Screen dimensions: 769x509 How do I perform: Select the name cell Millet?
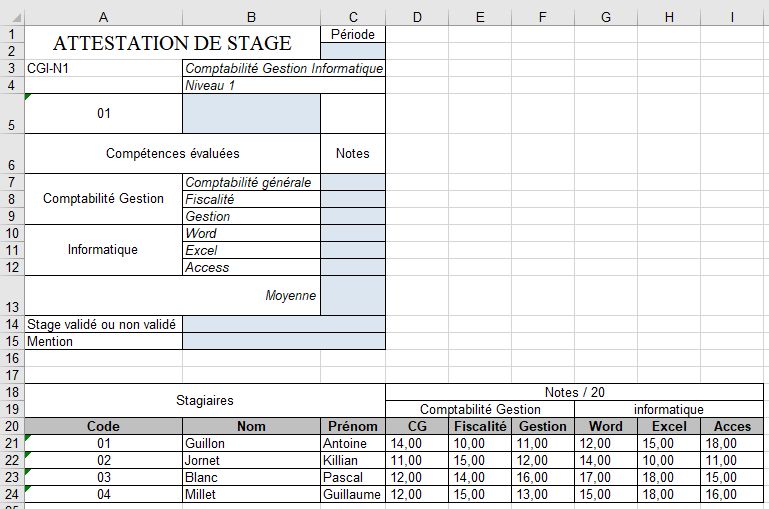[251, 494]
